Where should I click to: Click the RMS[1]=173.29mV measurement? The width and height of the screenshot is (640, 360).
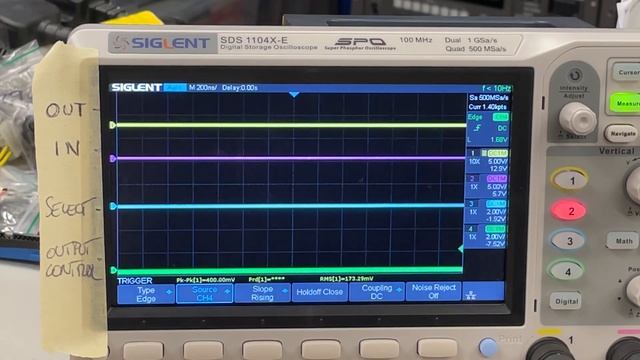pyautogui.click(x=347, y=279)
